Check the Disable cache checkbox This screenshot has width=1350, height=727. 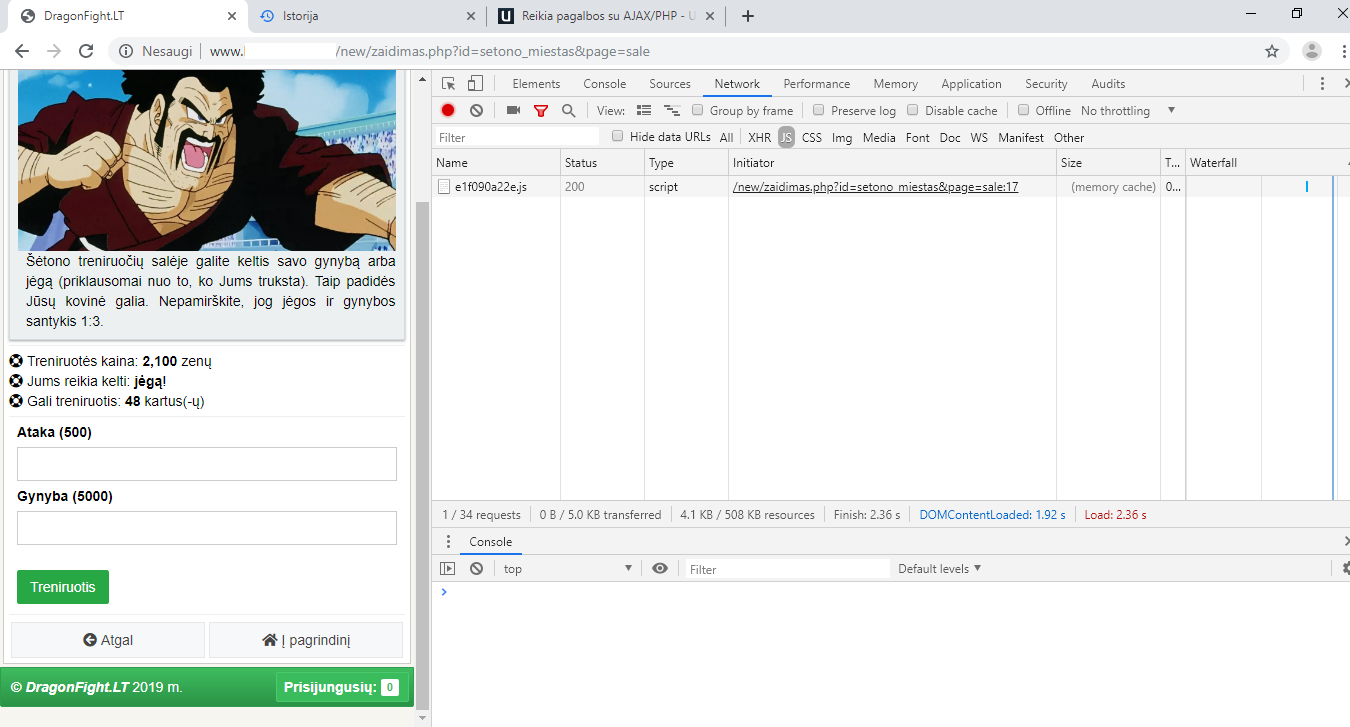(912, 110)
